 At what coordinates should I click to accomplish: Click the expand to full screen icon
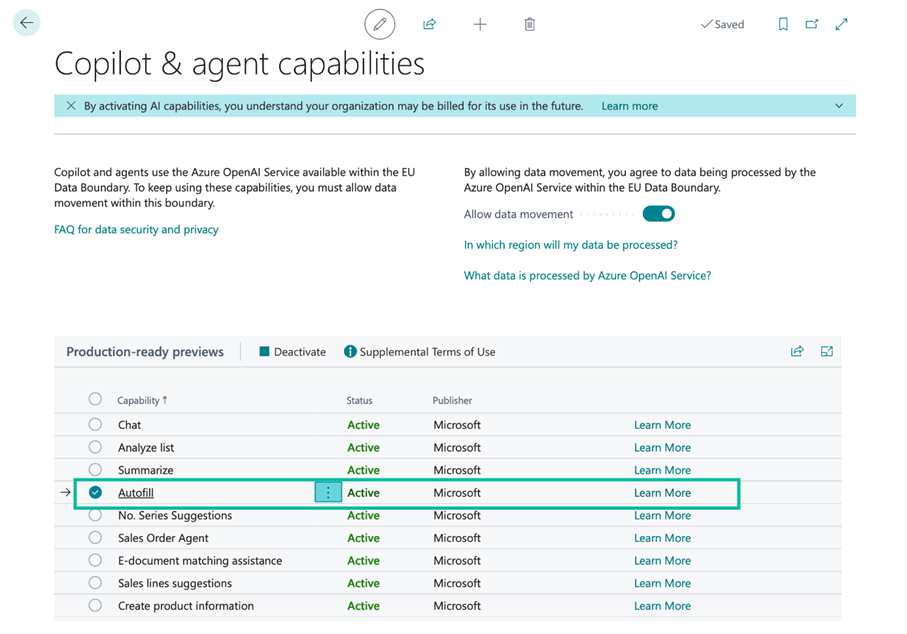841,24
